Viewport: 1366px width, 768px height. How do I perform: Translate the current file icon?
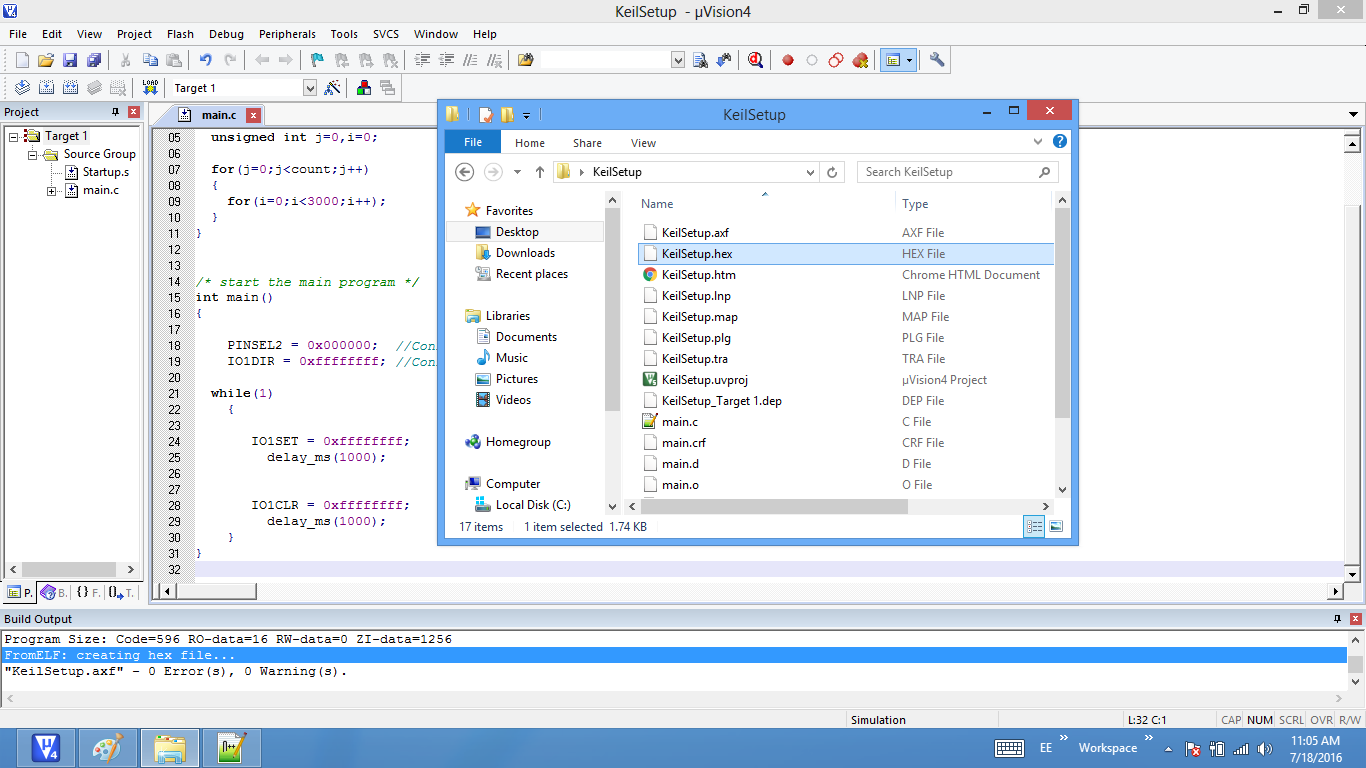22,88
